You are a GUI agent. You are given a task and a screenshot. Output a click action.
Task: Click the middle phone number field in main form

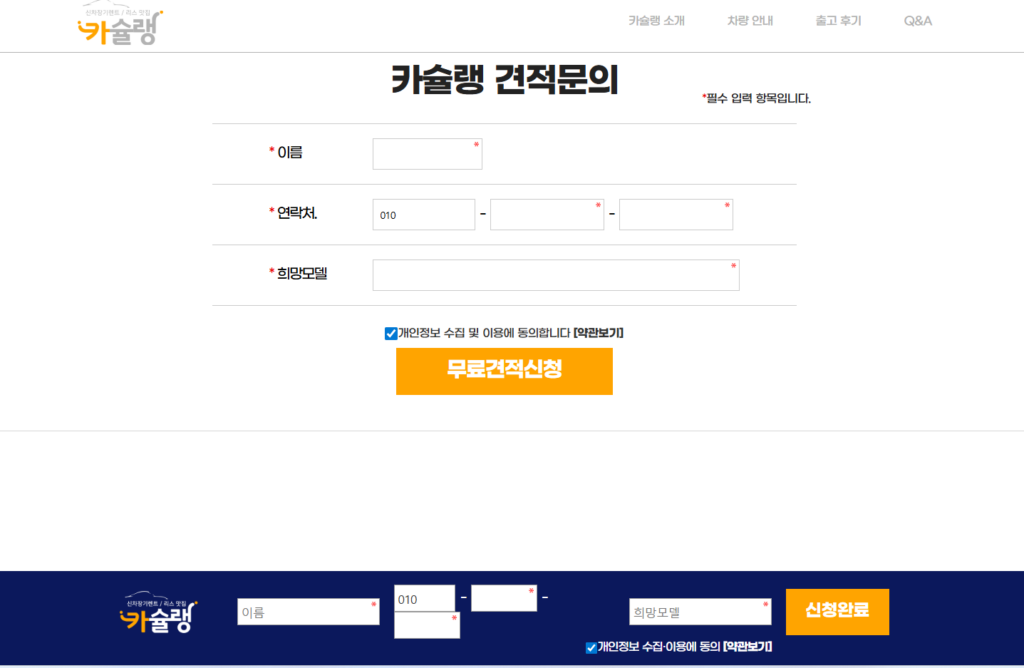(546, 215)
